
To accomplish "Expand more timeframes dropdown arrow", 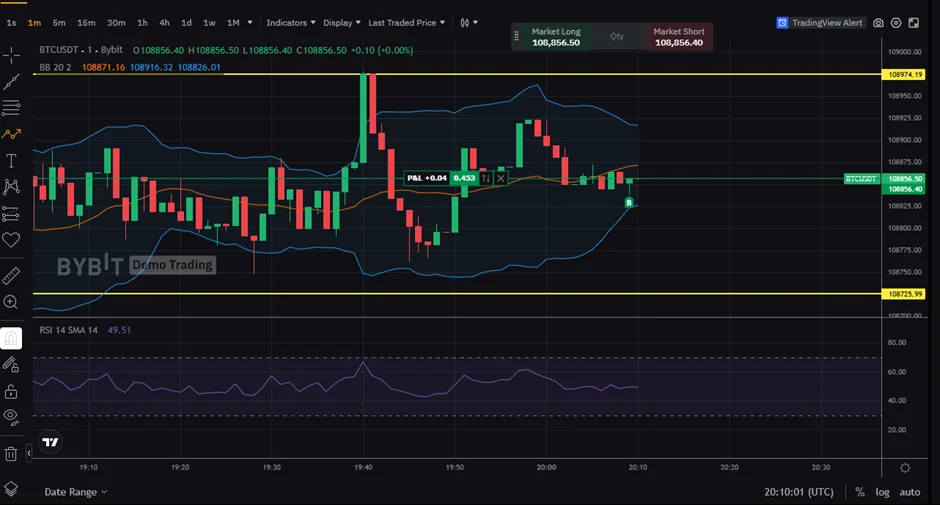I will tap(250, 23).
